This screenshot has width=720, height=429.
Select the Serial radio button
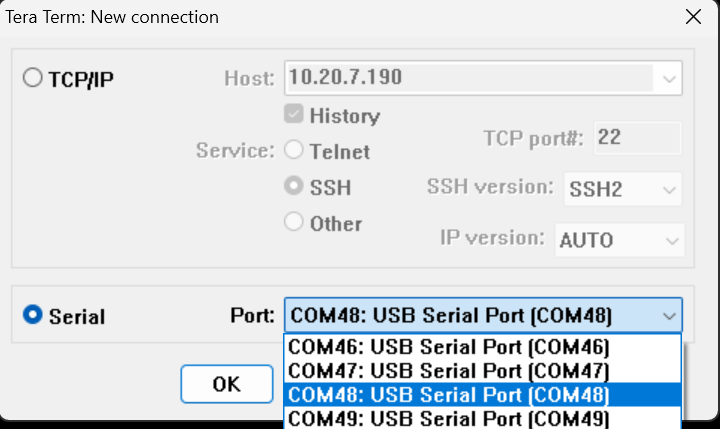point(33,316)
